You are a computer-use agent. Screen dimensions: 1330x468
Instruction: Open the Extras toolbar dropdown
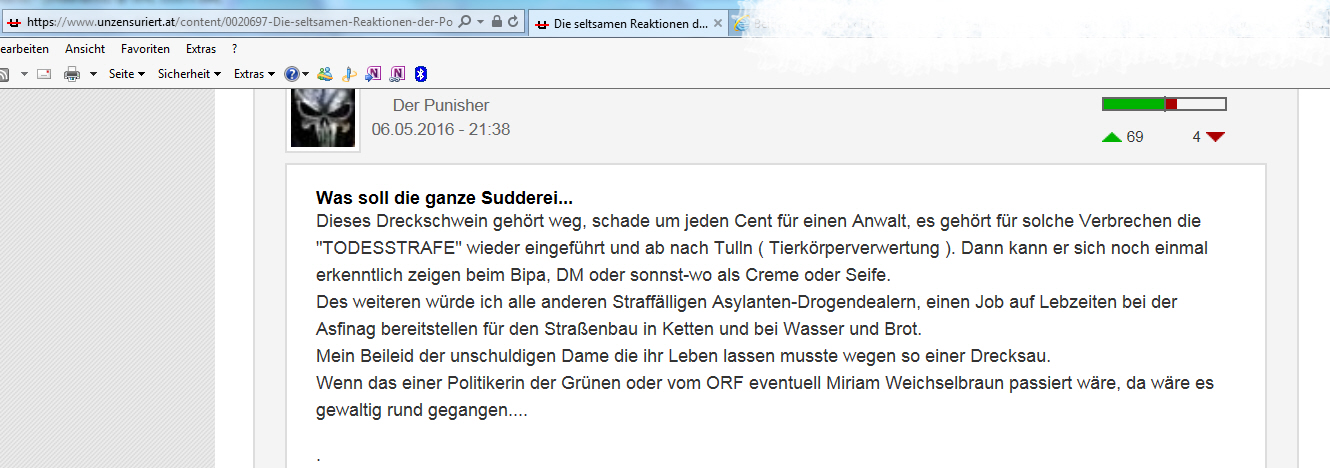point(254,74)
